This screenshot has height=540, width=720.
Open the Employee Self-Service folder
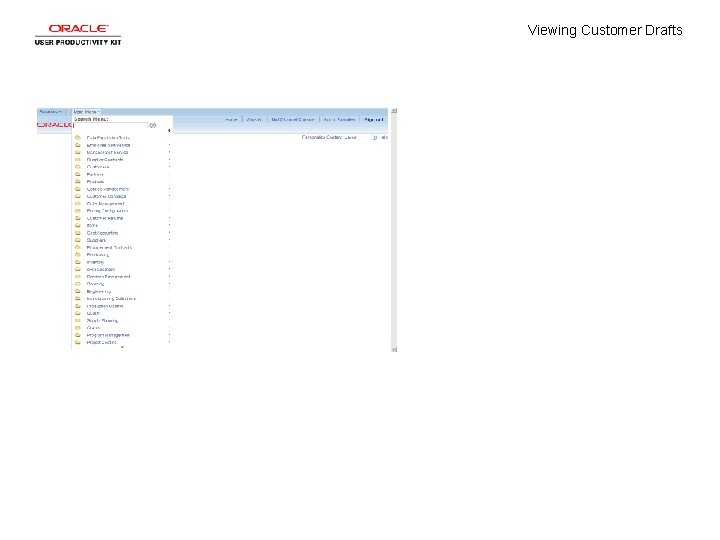tap(108, 145)
